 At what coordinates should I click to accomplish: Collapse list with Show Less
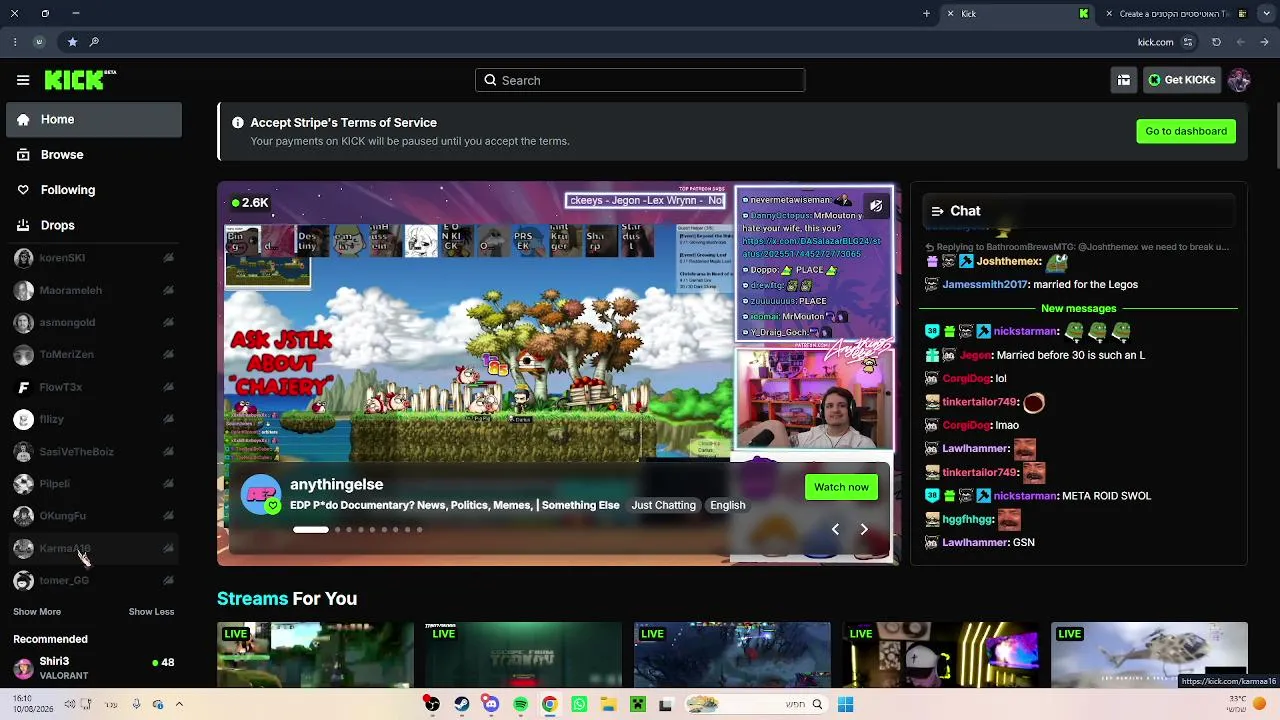click(x=151, y=612)
